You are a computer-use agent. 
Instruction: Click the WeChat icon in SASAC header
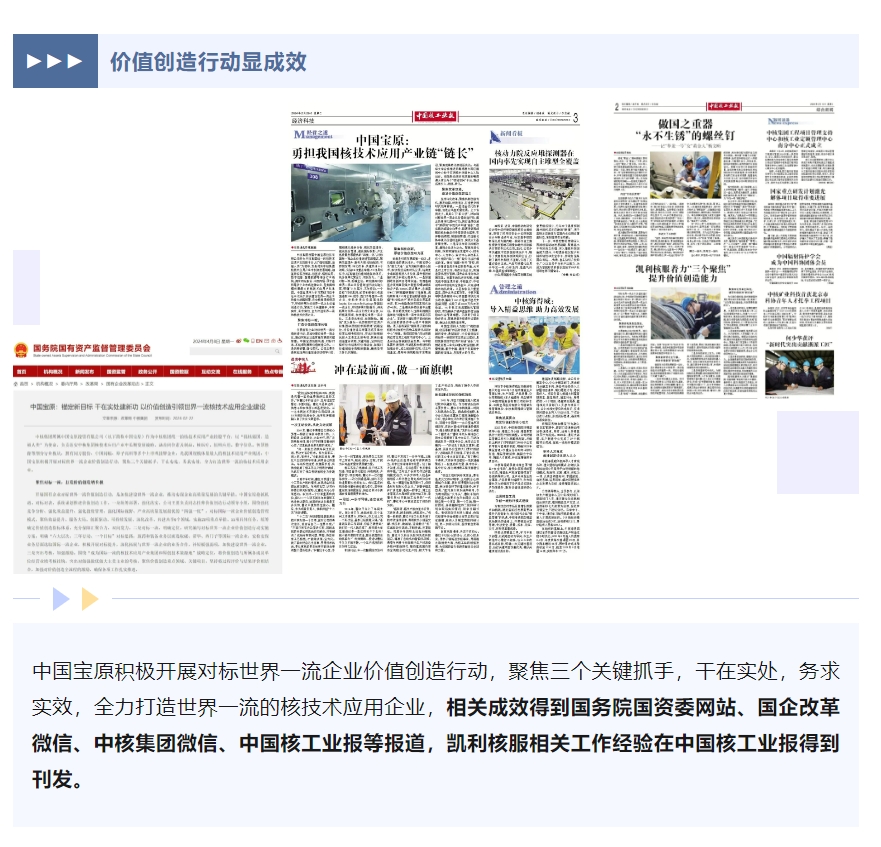pyautogui.click(x=246, y=341)
